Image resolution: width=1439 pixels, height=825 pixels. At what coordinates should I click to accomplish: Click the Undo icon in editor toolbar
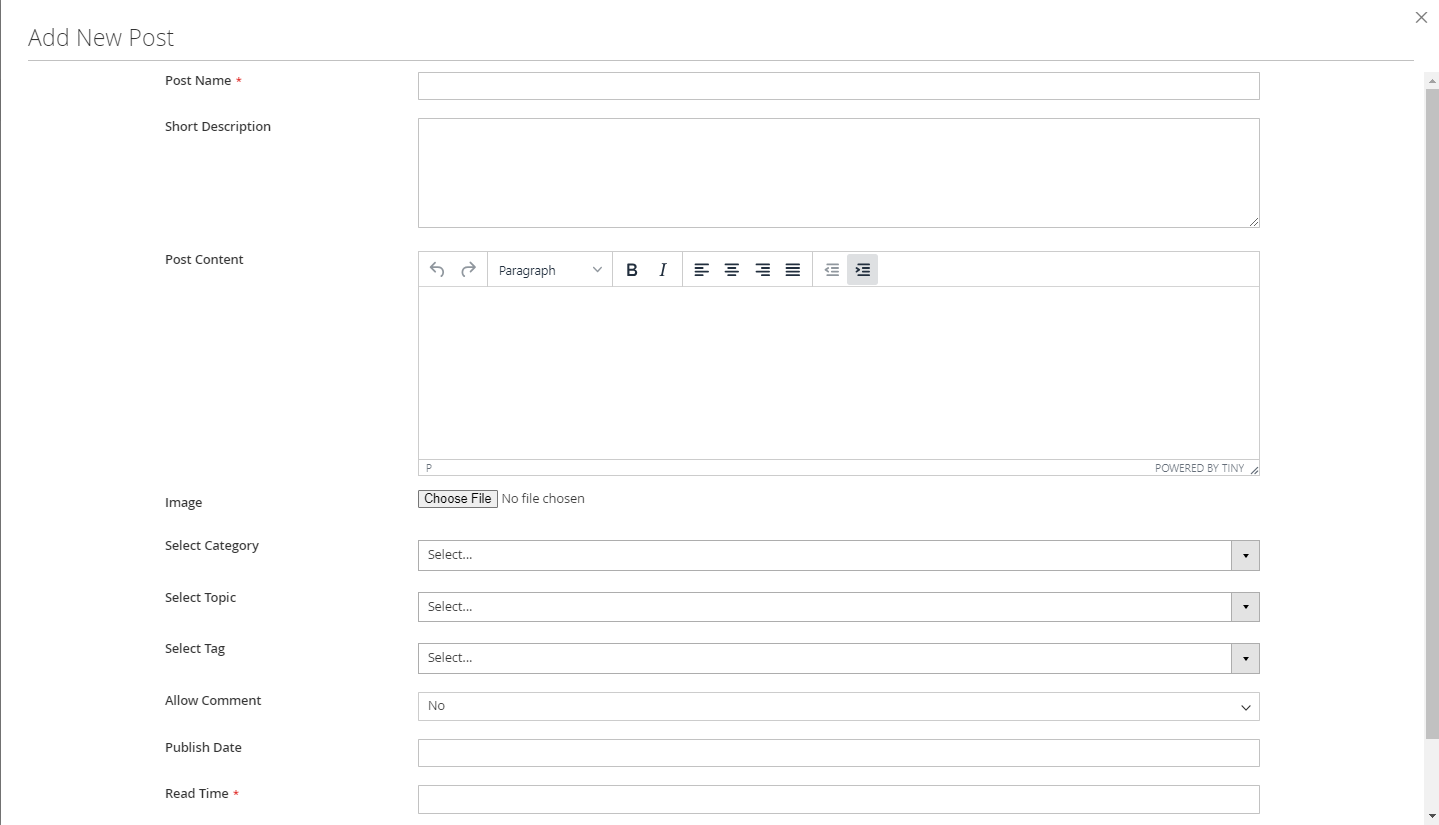[x=437, y=270]
